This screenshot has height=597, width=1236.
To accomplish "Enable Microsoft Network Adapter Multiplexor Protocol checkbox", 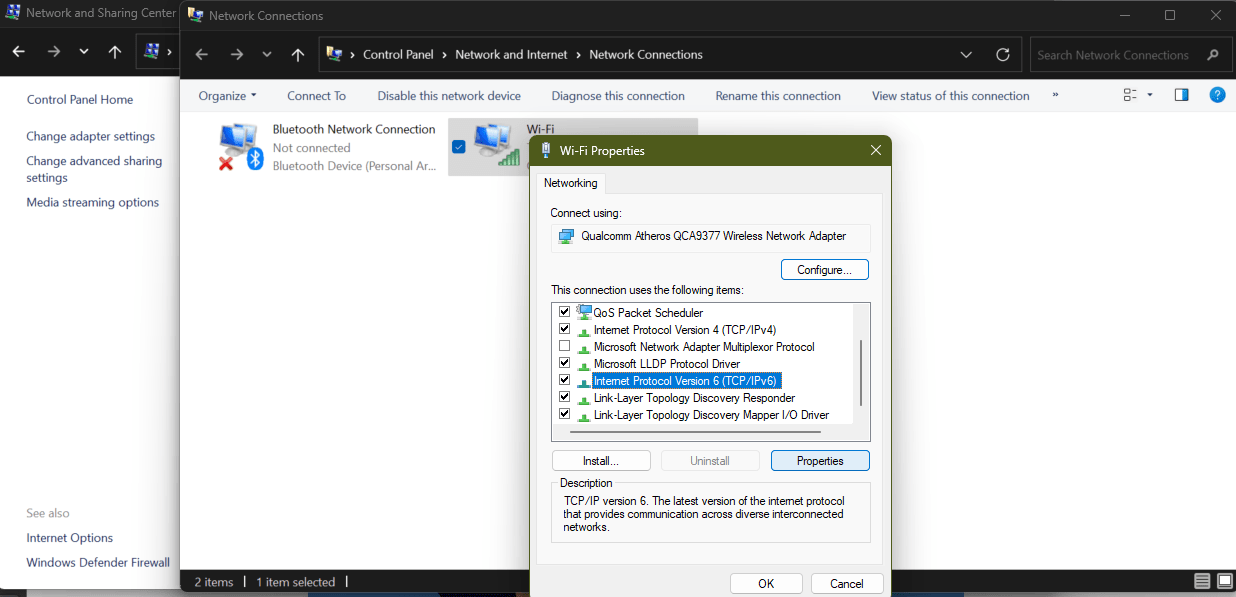I will (x=565, y=346).
